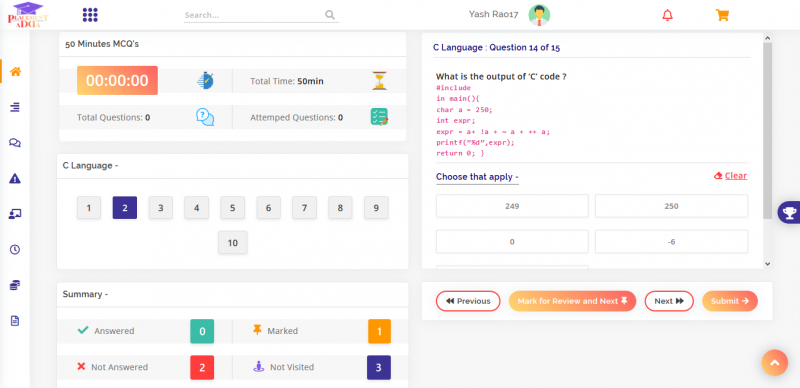The width and height of the screenshot is (800, 388).
Task: Submit the test
Action: click(x=730, y=301)
